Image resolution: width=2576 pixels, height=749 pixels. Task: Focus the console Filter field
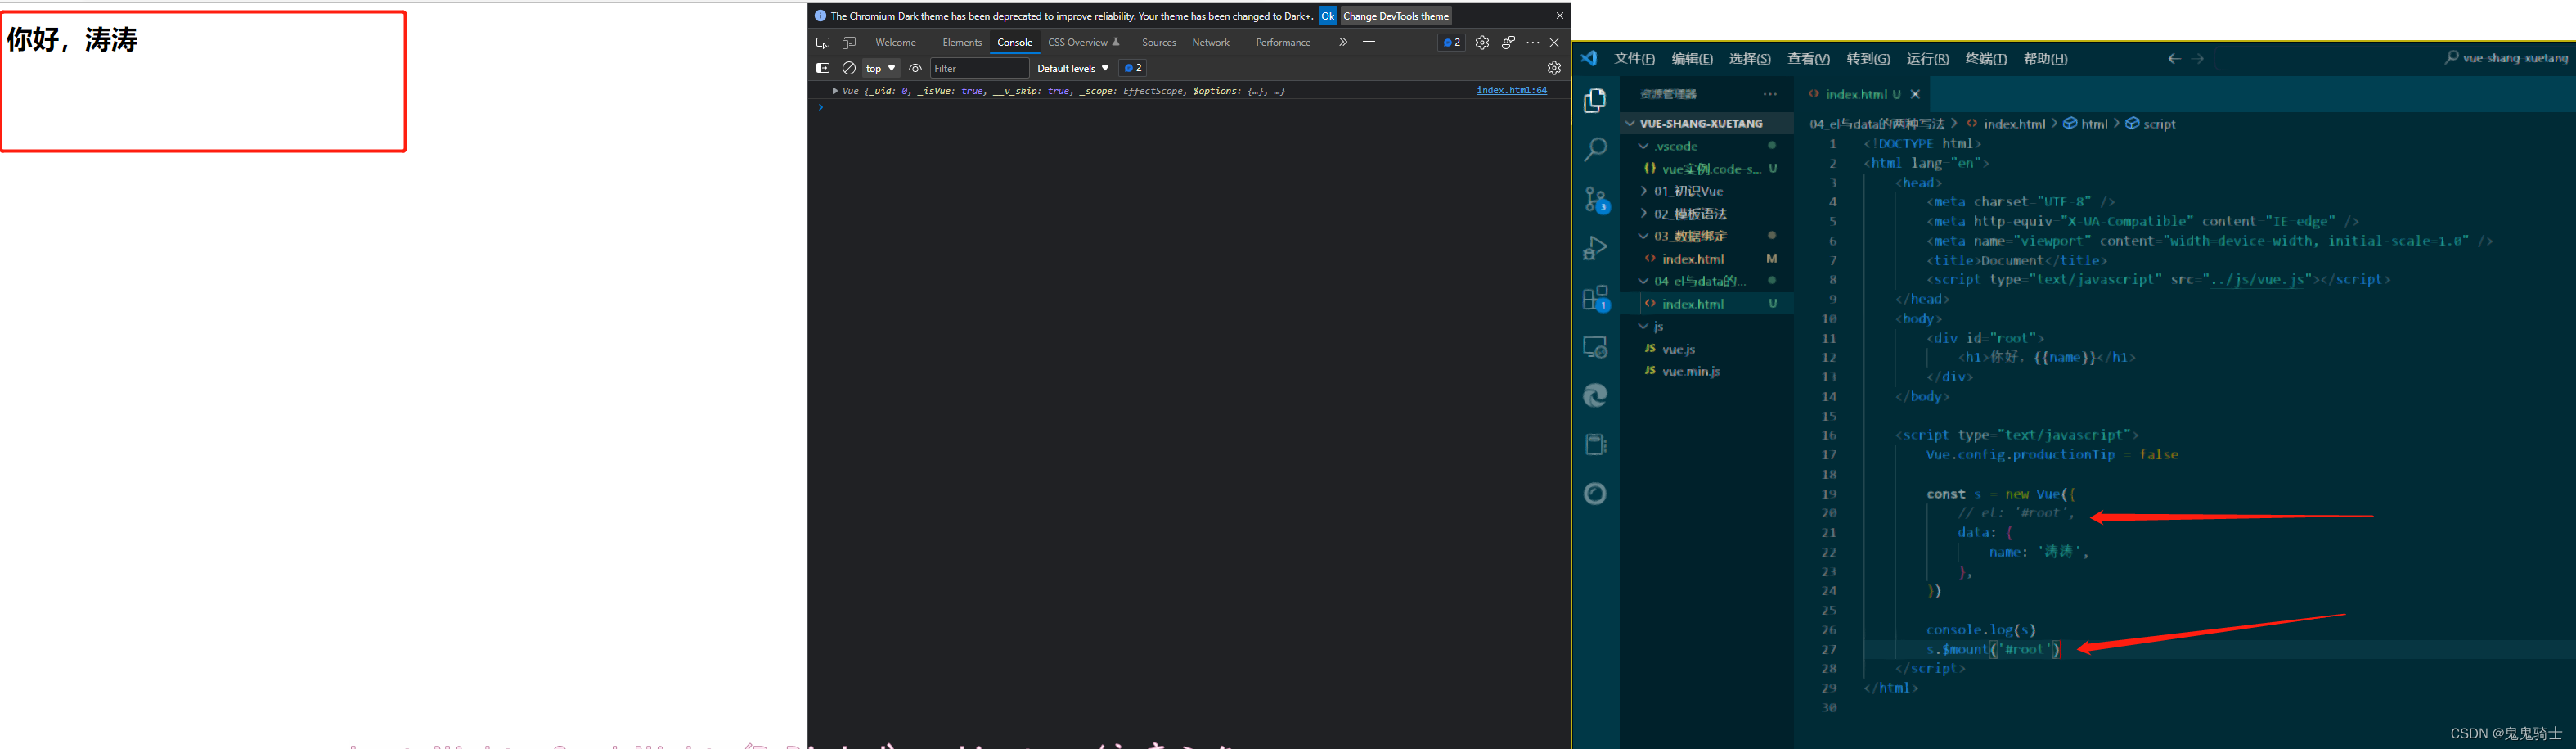pos(979,68)
